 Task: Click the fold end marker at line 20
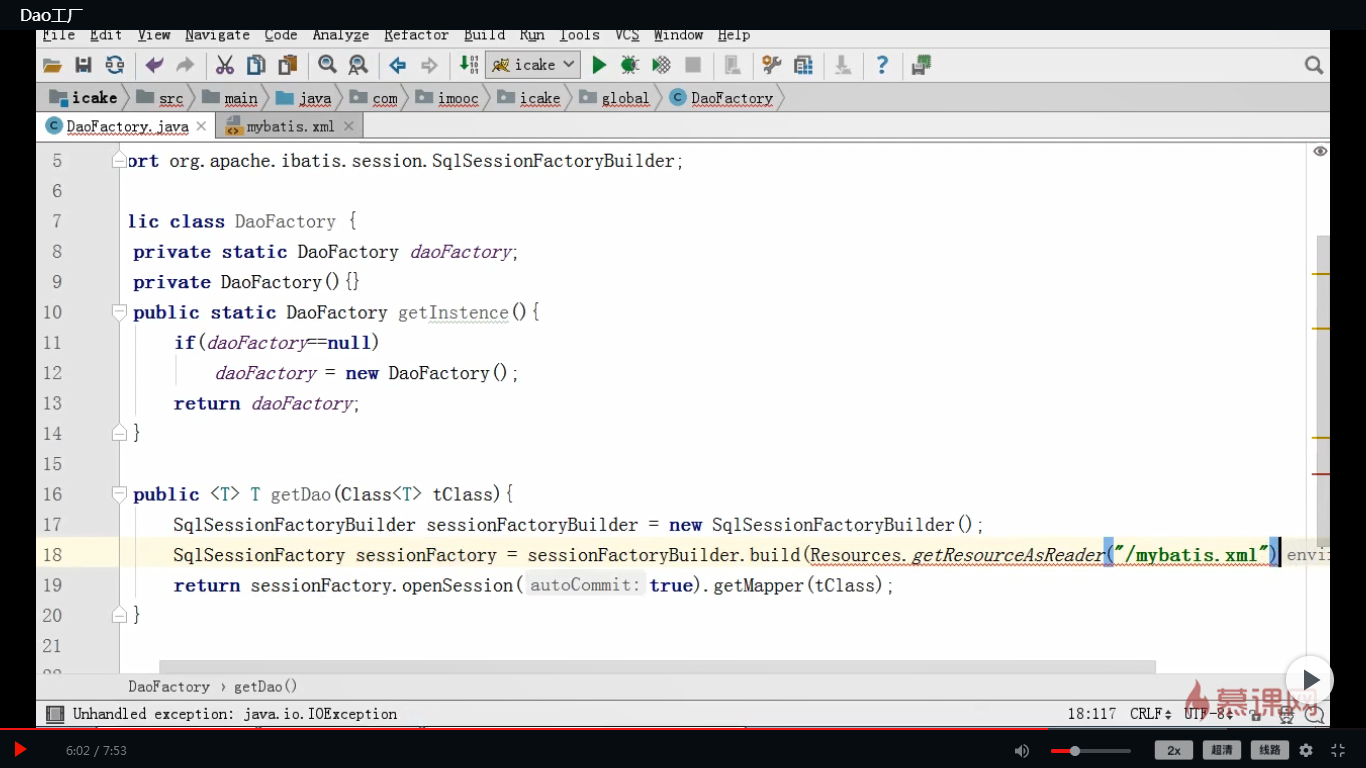click(x=119, y=615)
